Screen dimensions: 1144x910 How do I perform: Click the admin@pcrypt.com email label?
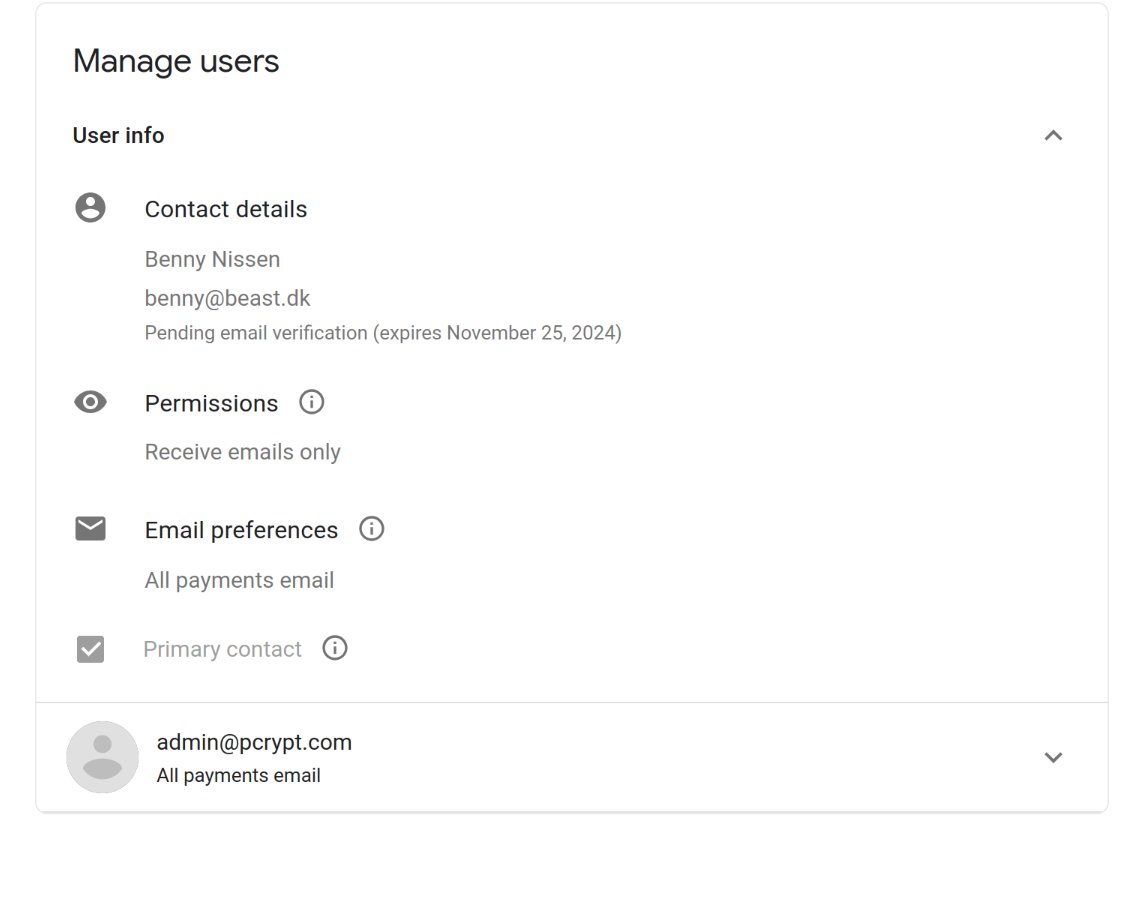pyautogui.click(x=255, y=742)
